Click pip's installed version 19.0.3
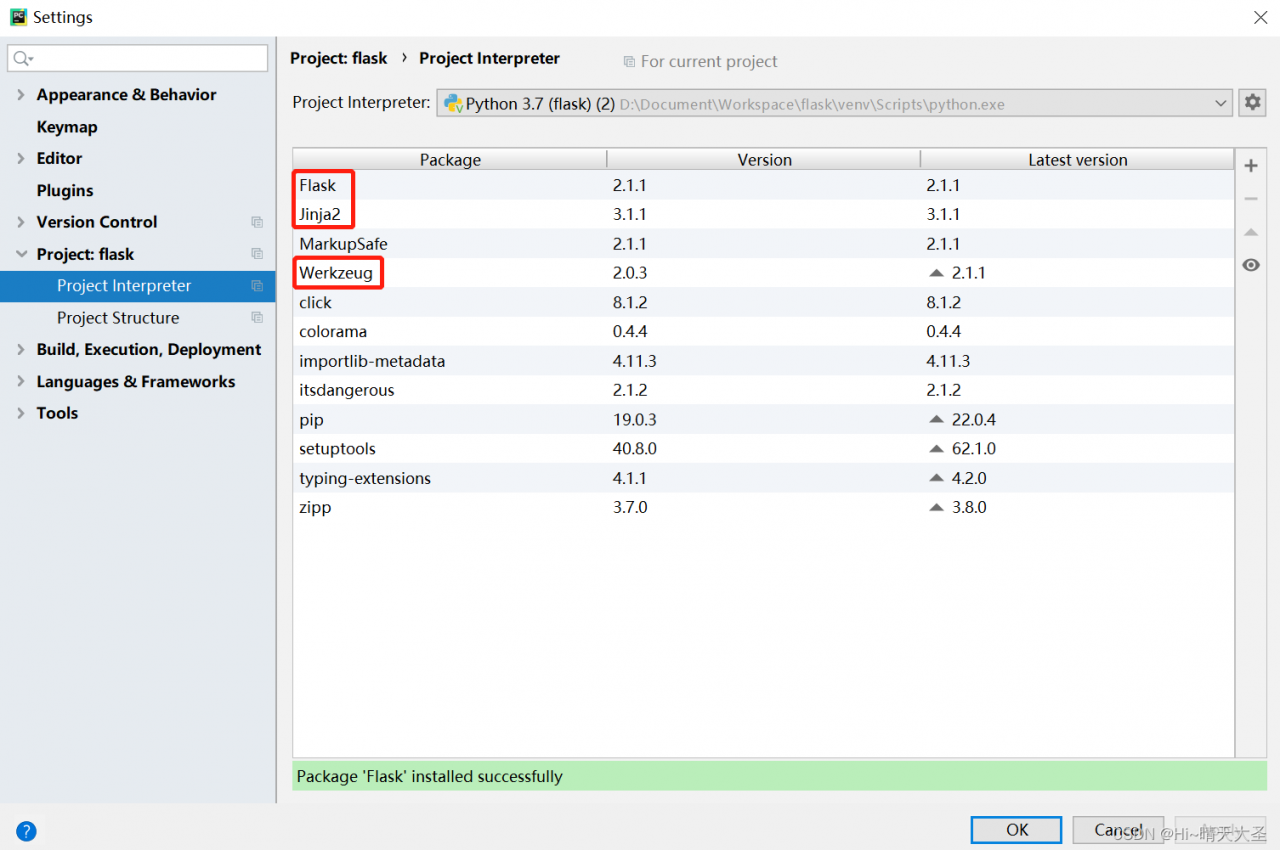The image size is (1280, 850). (635, 420)
